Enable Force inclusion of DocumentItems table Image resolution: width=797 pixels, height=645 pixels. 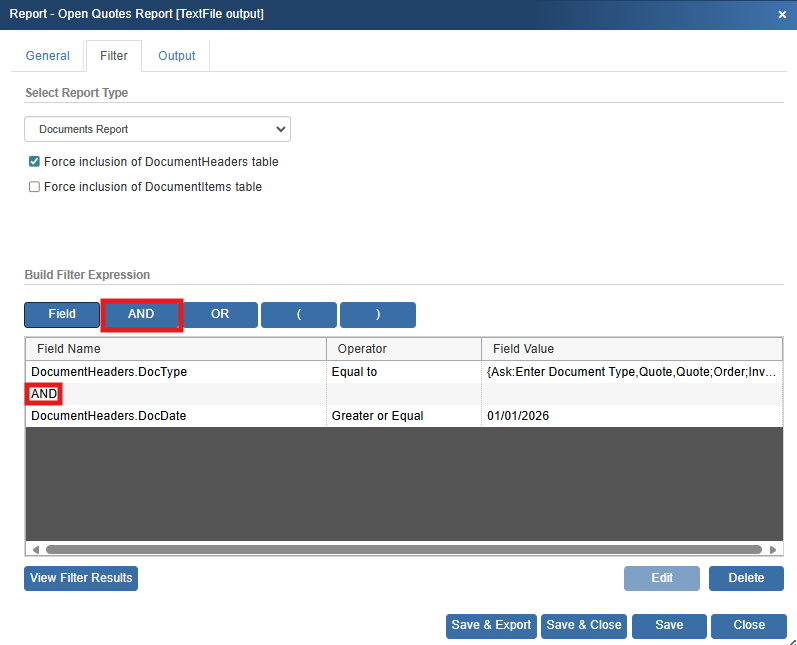pos(34,187)
